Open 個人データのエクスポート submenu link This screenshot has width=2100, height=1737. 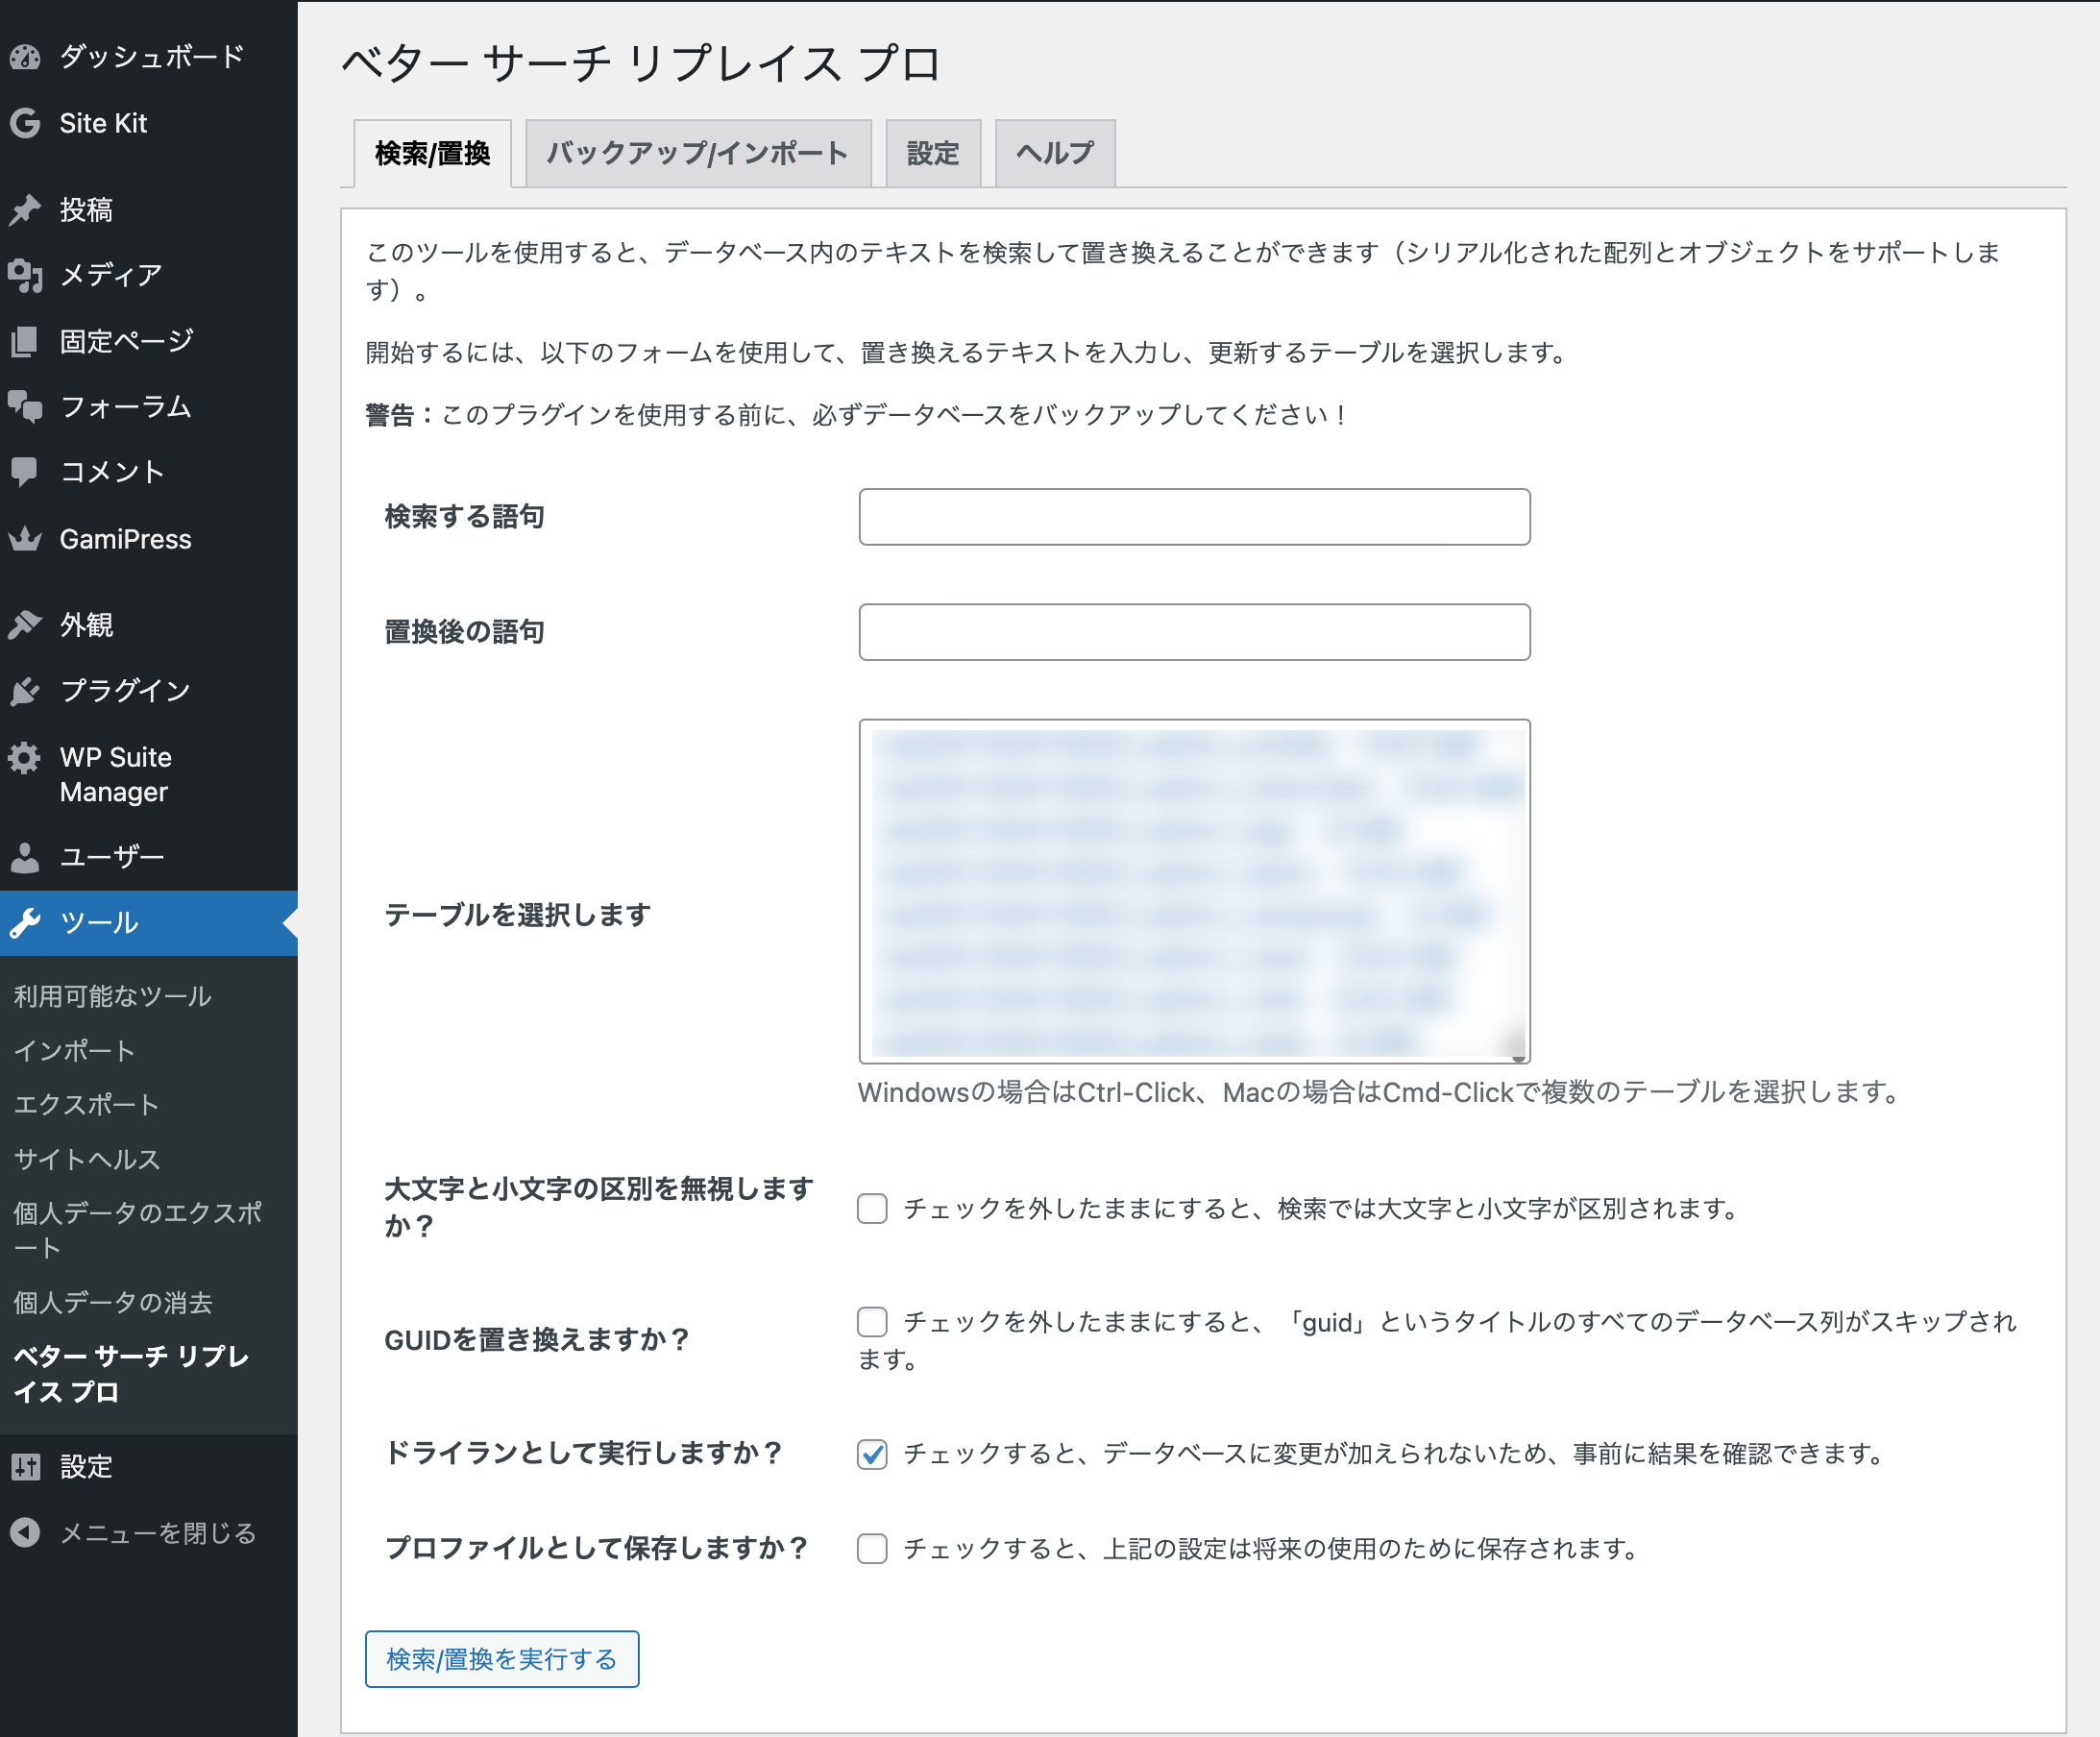tap(138, 1230)
